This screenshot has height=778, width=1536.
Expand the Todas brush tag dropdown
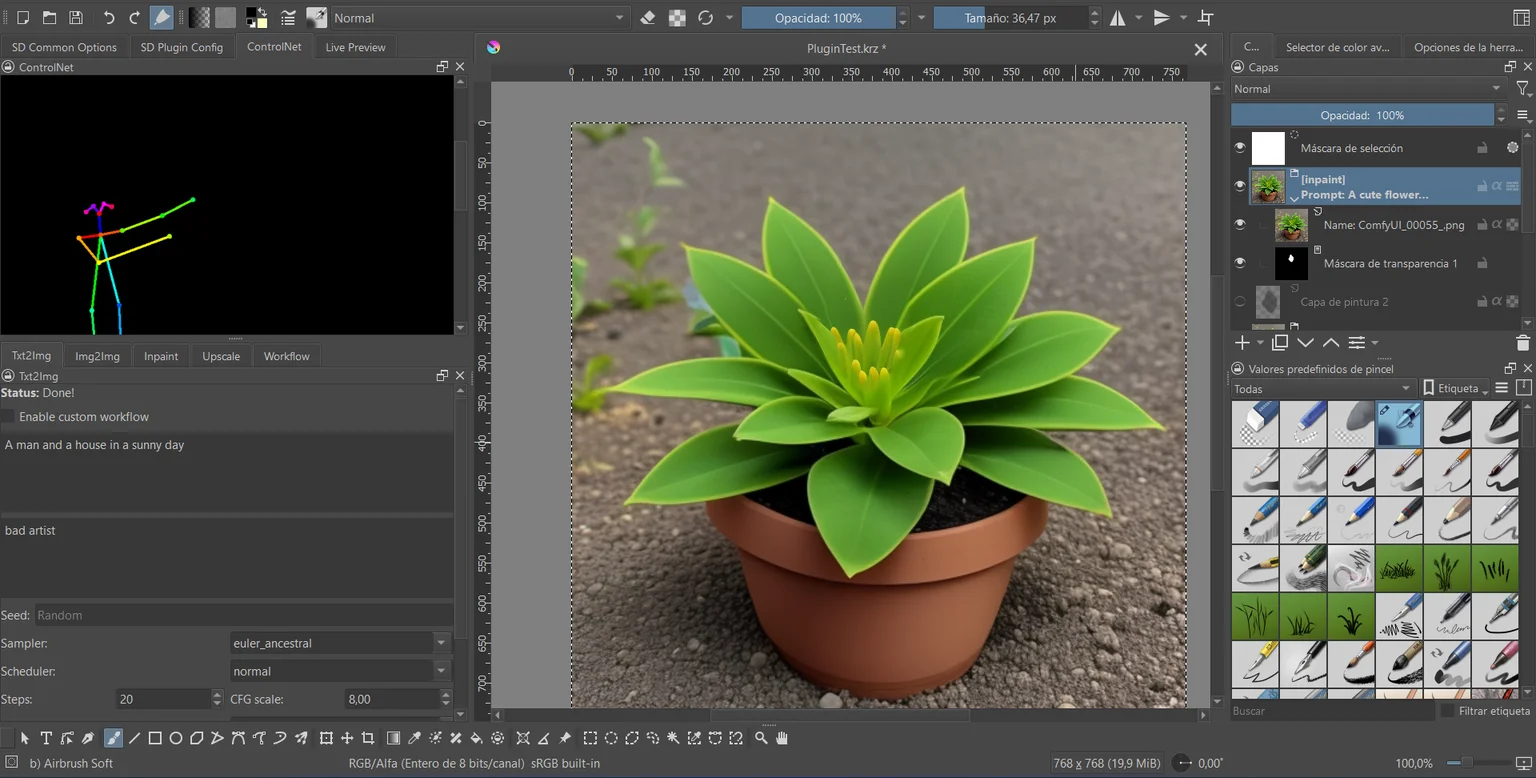1323,388
